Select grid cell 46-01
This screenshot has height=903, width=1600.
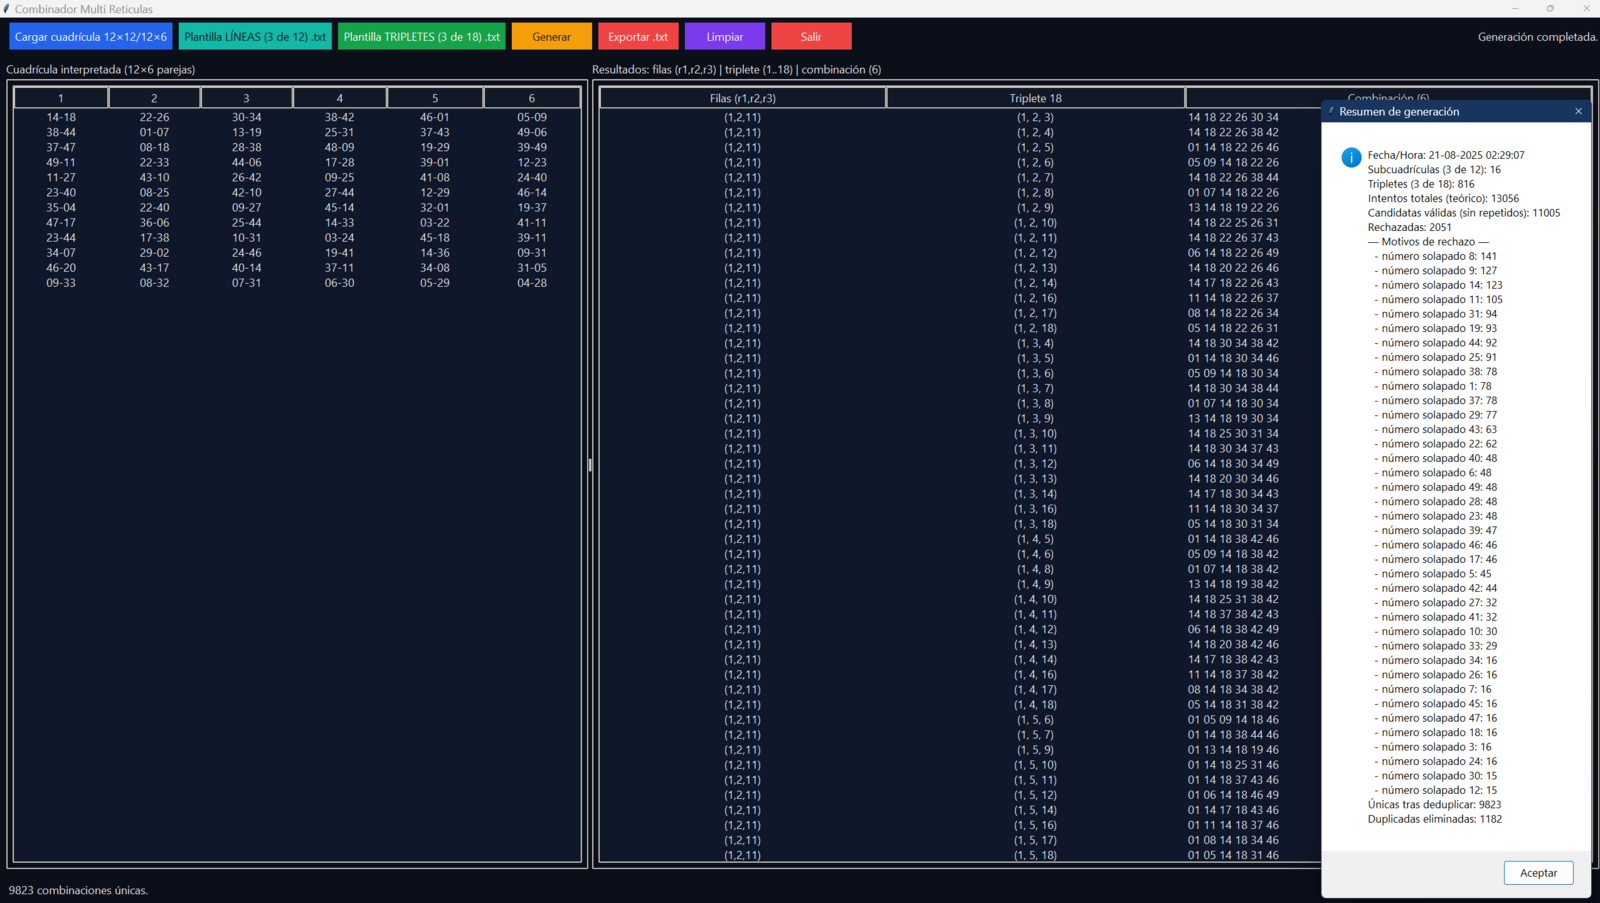pyautogui.click(x=435, y=117)
